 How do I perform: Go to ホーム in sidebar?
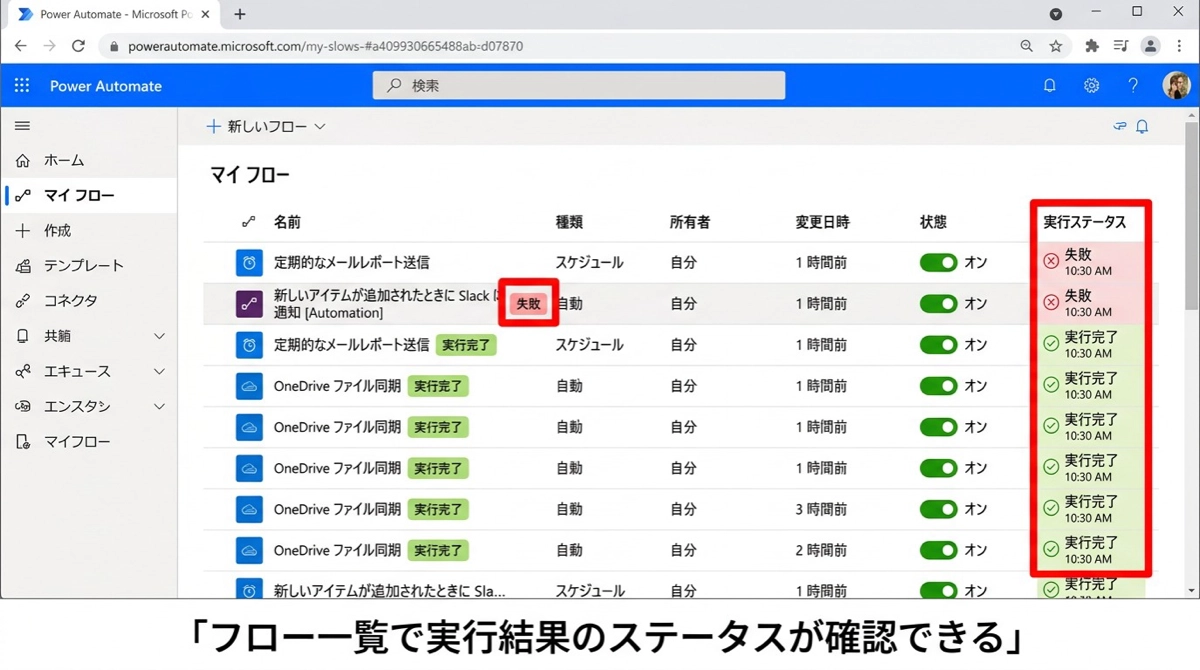tap(64, 160)
